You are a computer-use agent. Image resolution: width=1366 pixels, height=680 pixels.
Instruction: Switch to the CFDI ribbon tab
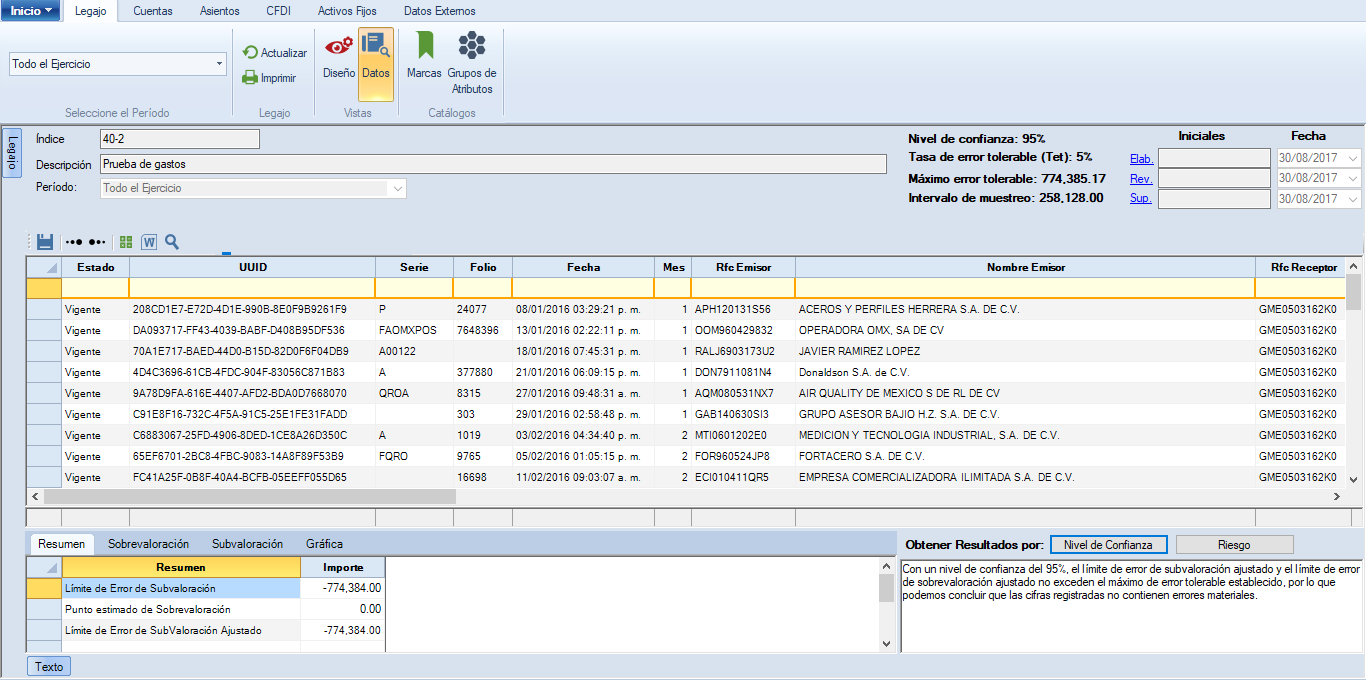(x=280, y=11)
